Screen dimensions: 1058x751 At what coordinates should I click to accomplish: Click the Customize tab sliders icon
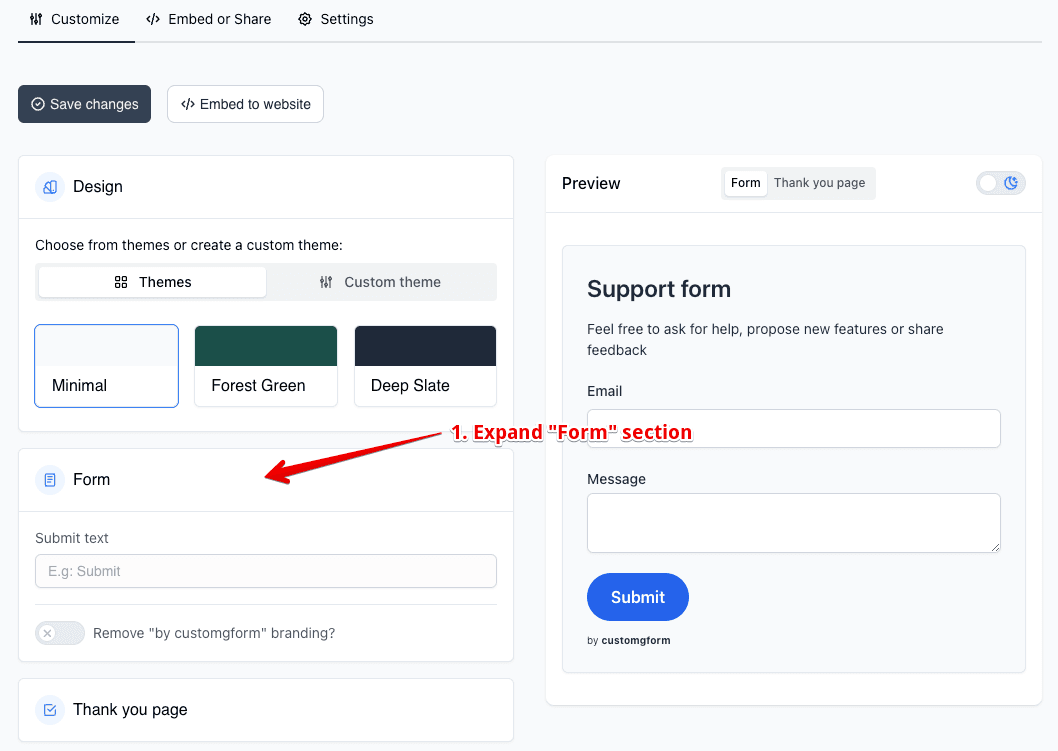click(36, 19)
